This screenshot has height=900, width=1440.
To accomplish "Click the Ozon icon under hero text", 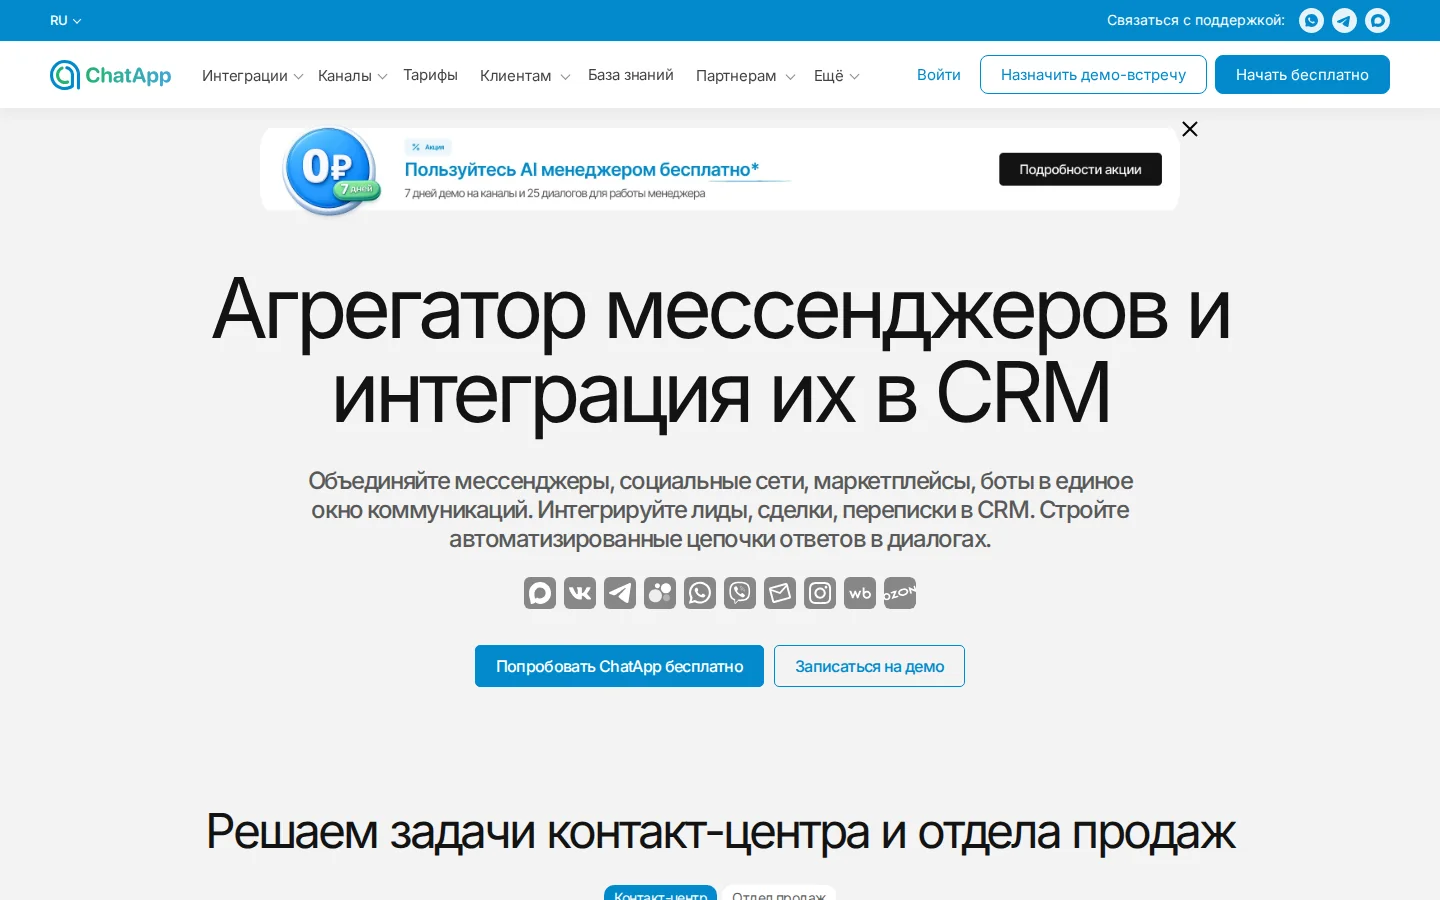I will click(x=900, y=593).
